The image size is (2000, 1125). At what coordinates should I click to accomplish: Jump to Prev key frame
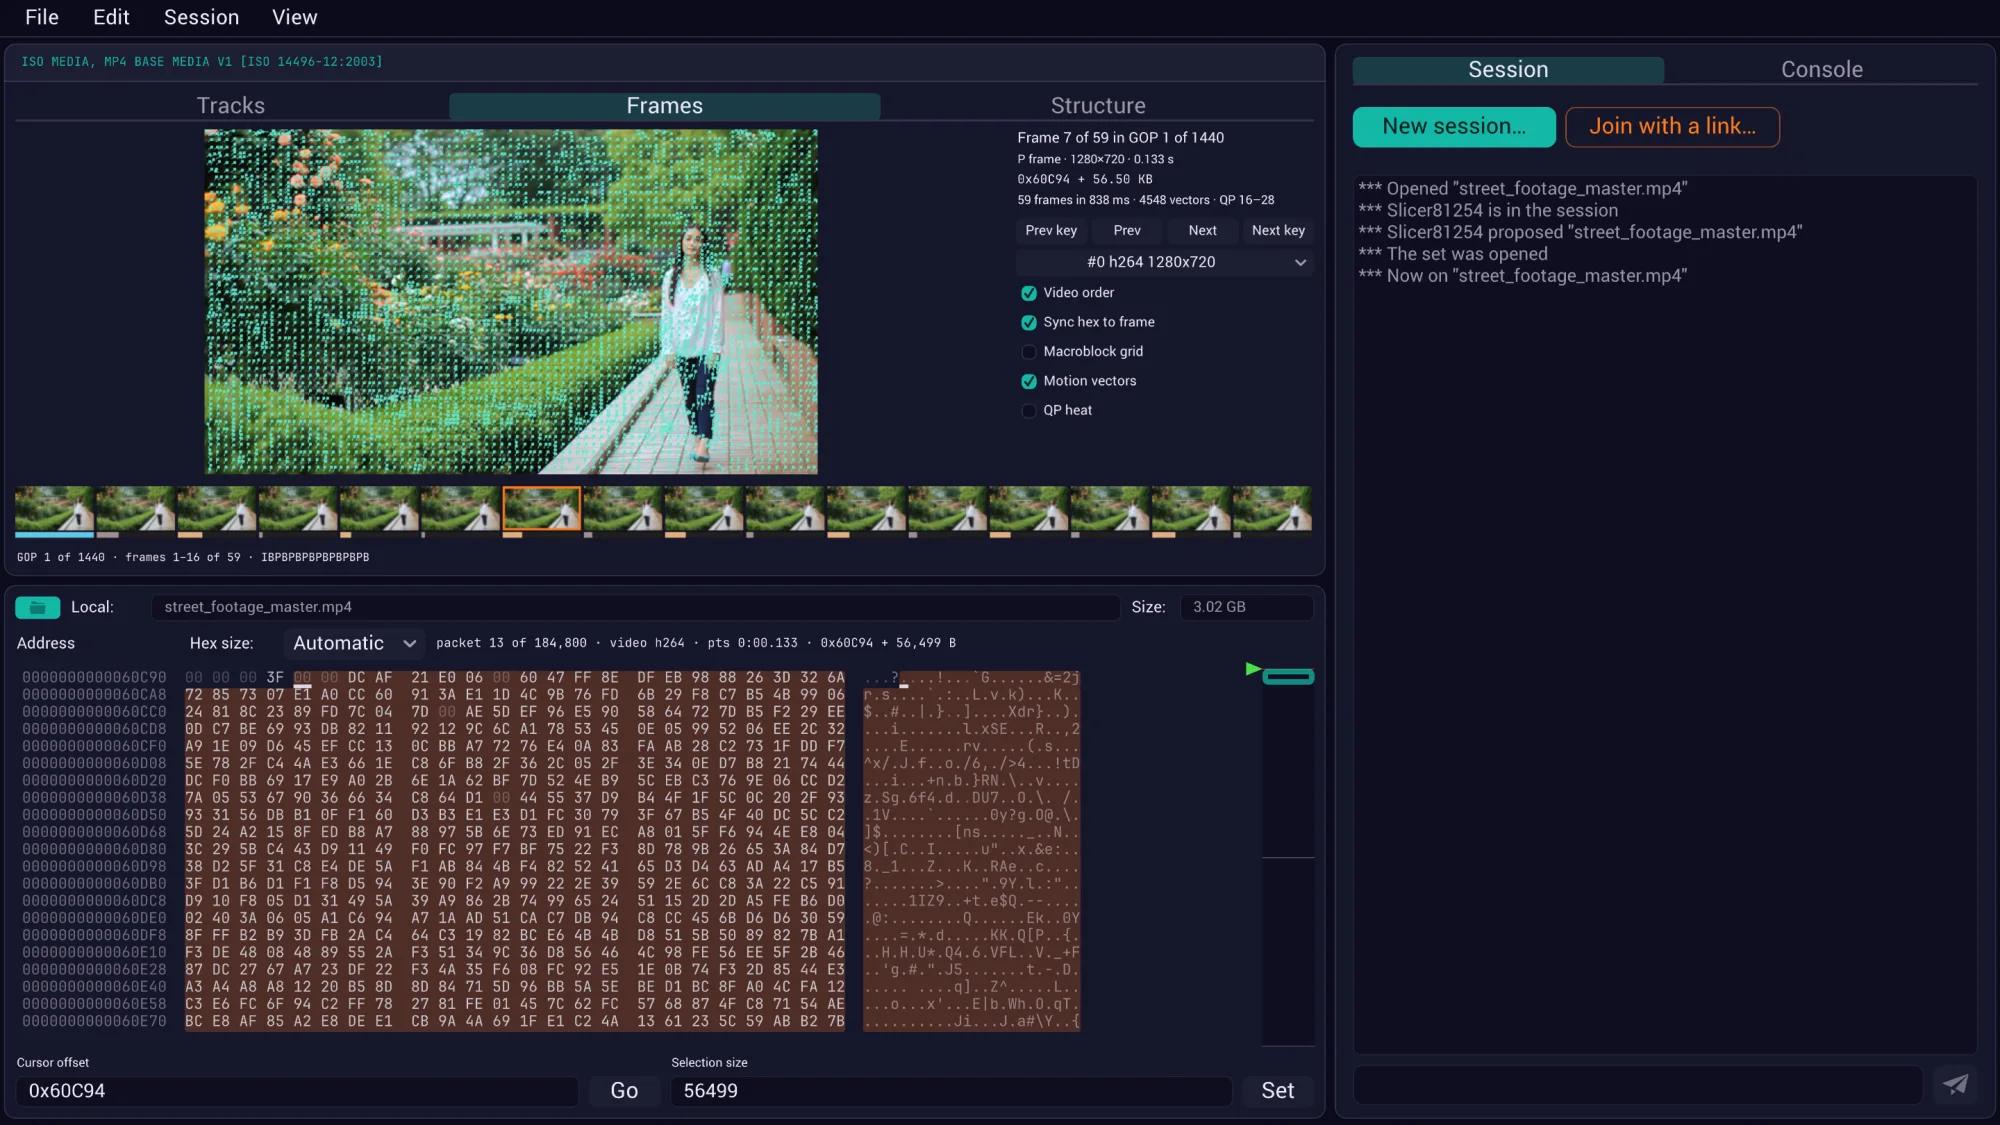point(1051,231)
